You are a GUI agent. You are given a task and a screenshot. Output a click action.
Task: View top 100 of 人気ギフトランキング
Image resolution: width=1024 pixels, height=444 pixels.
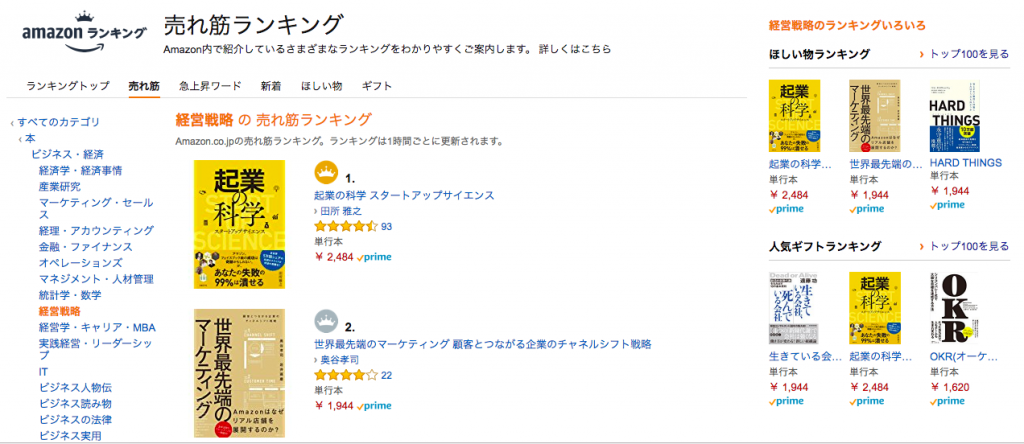point(969,246)
